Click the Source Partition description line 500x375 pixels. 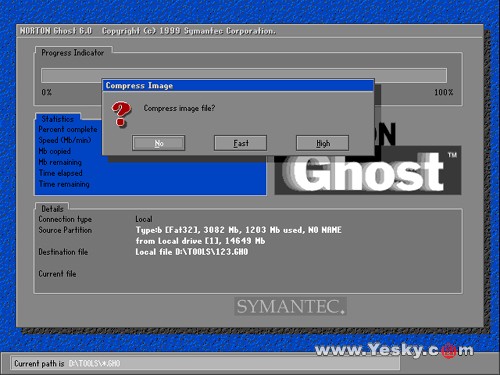point(238,230)
